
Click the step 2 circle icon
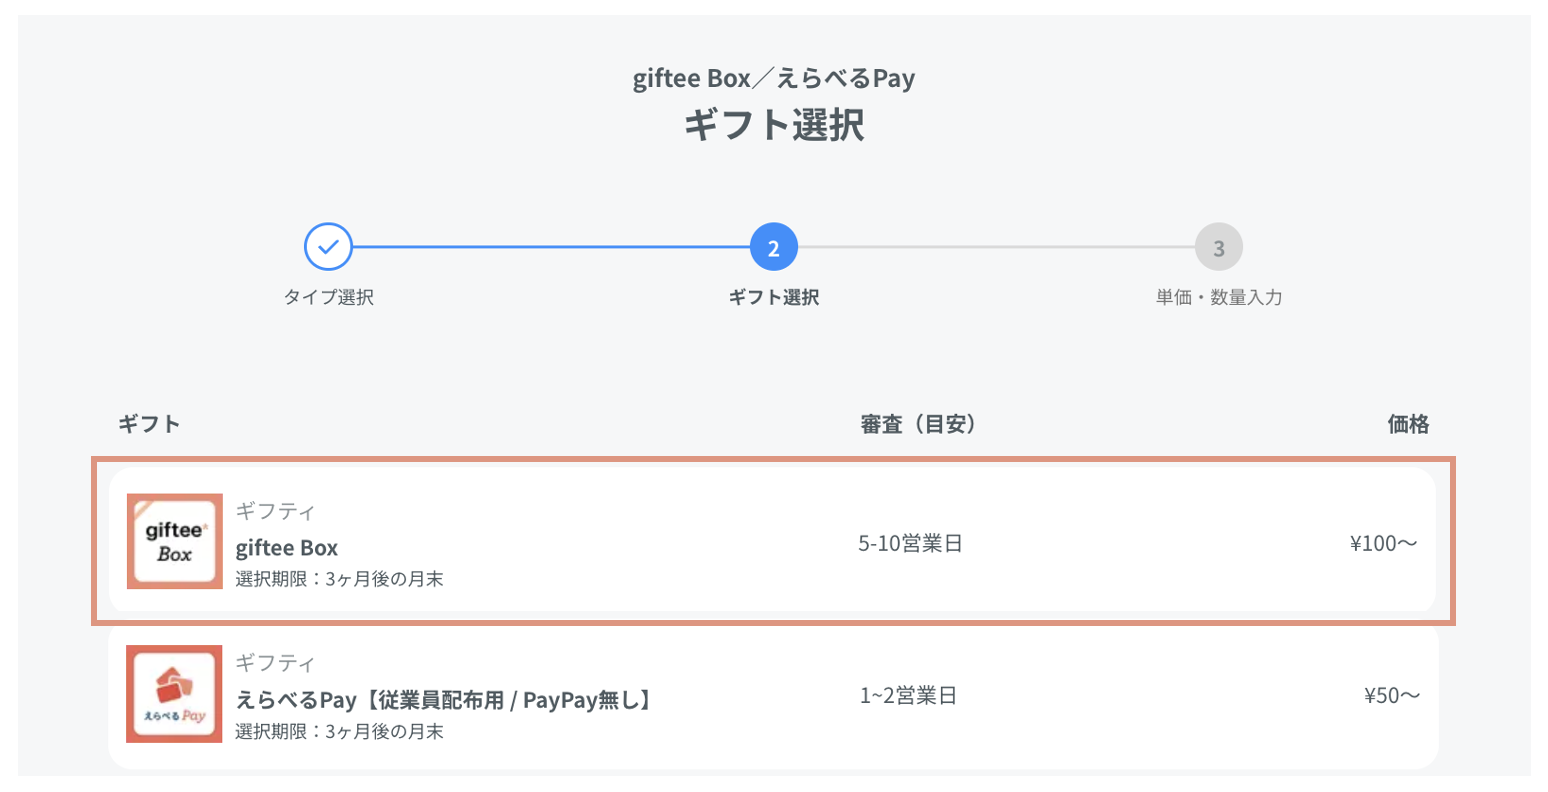[x=773, y=247]
